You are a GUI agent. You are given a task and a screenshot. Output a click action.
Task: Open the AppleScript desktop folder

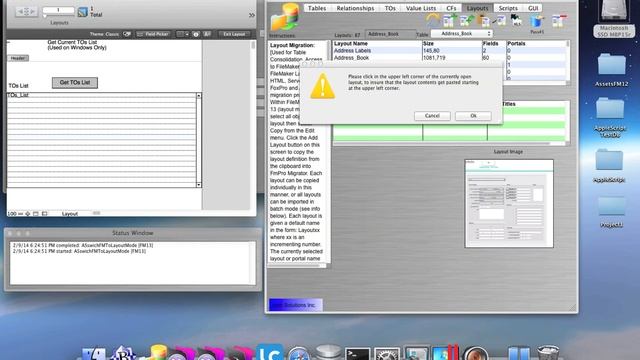(x=609, y=165)
